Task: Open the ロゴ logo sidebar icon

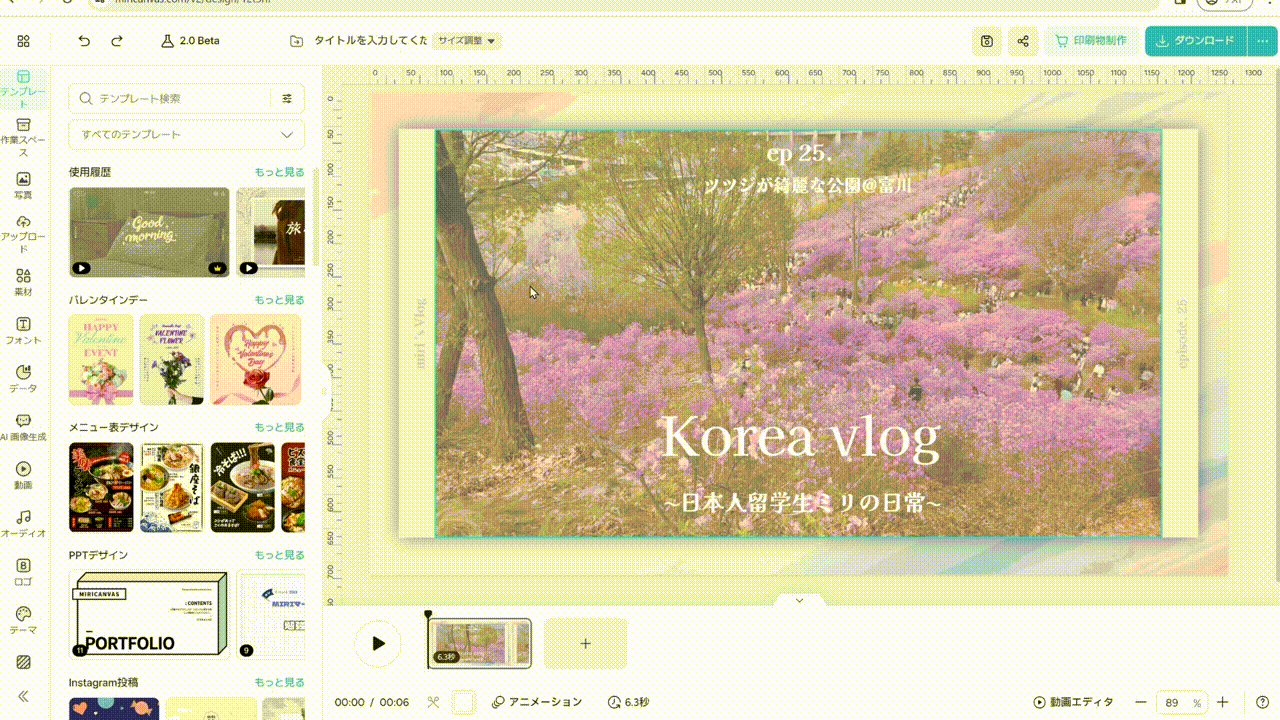Action: pos(23,572)
